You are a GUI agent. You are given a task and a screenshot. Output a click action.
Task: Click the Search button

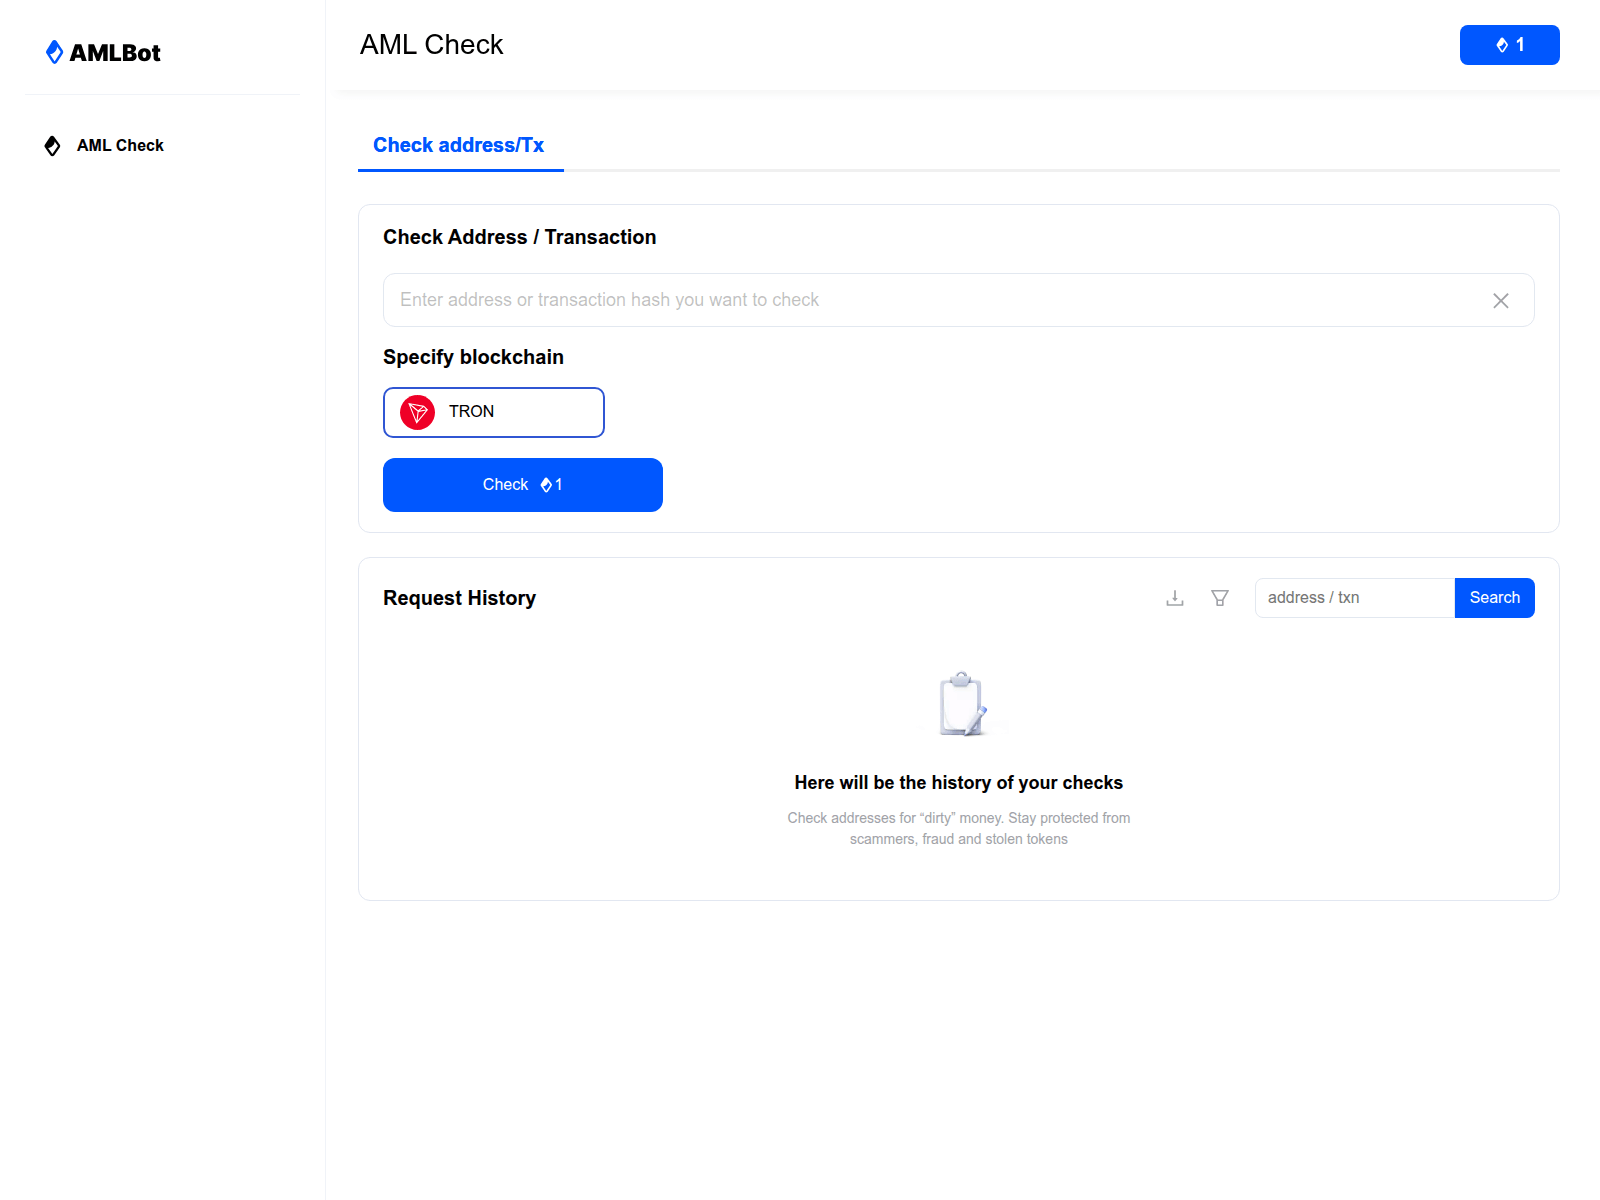click(1494, 597)
